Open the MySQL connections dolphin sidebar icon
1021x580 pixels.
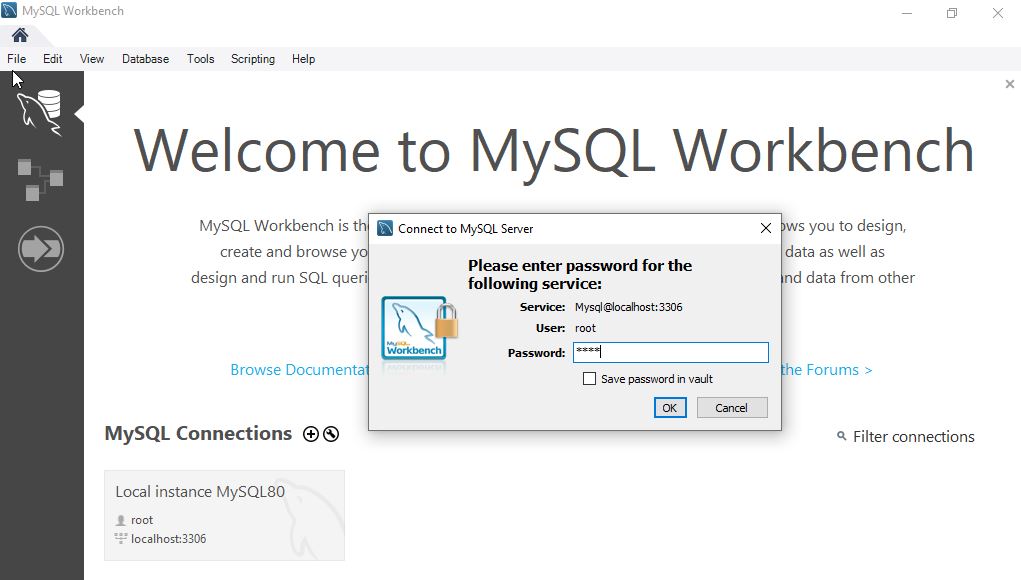click(x=40, y=111)
